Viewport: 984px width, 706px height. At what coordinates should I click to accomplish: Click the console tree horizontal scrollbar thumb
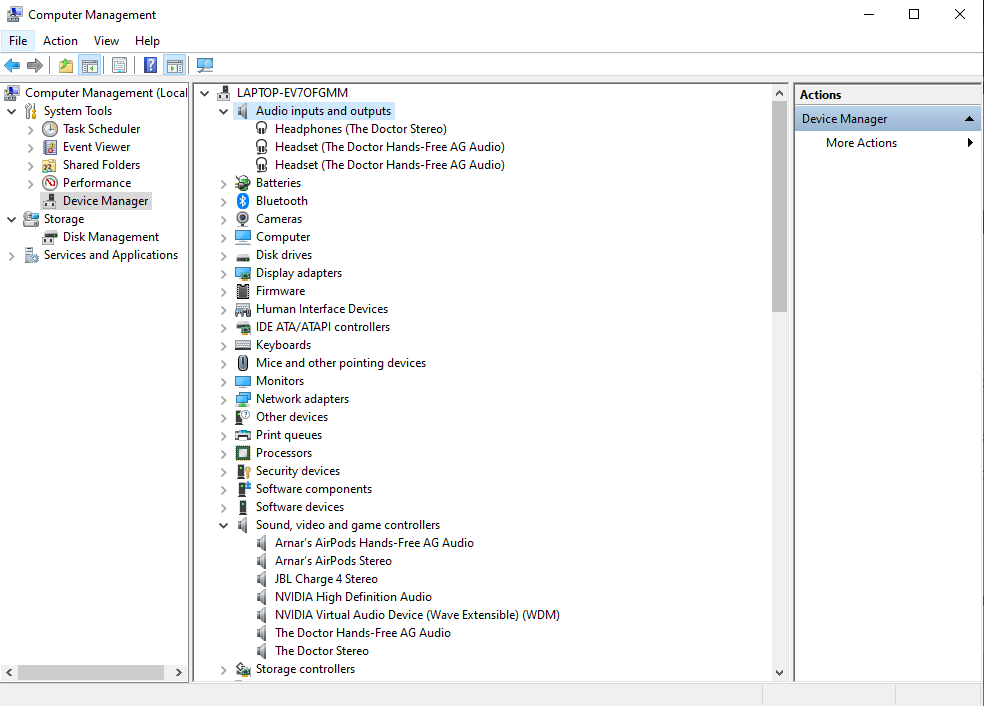click(91, 672)
